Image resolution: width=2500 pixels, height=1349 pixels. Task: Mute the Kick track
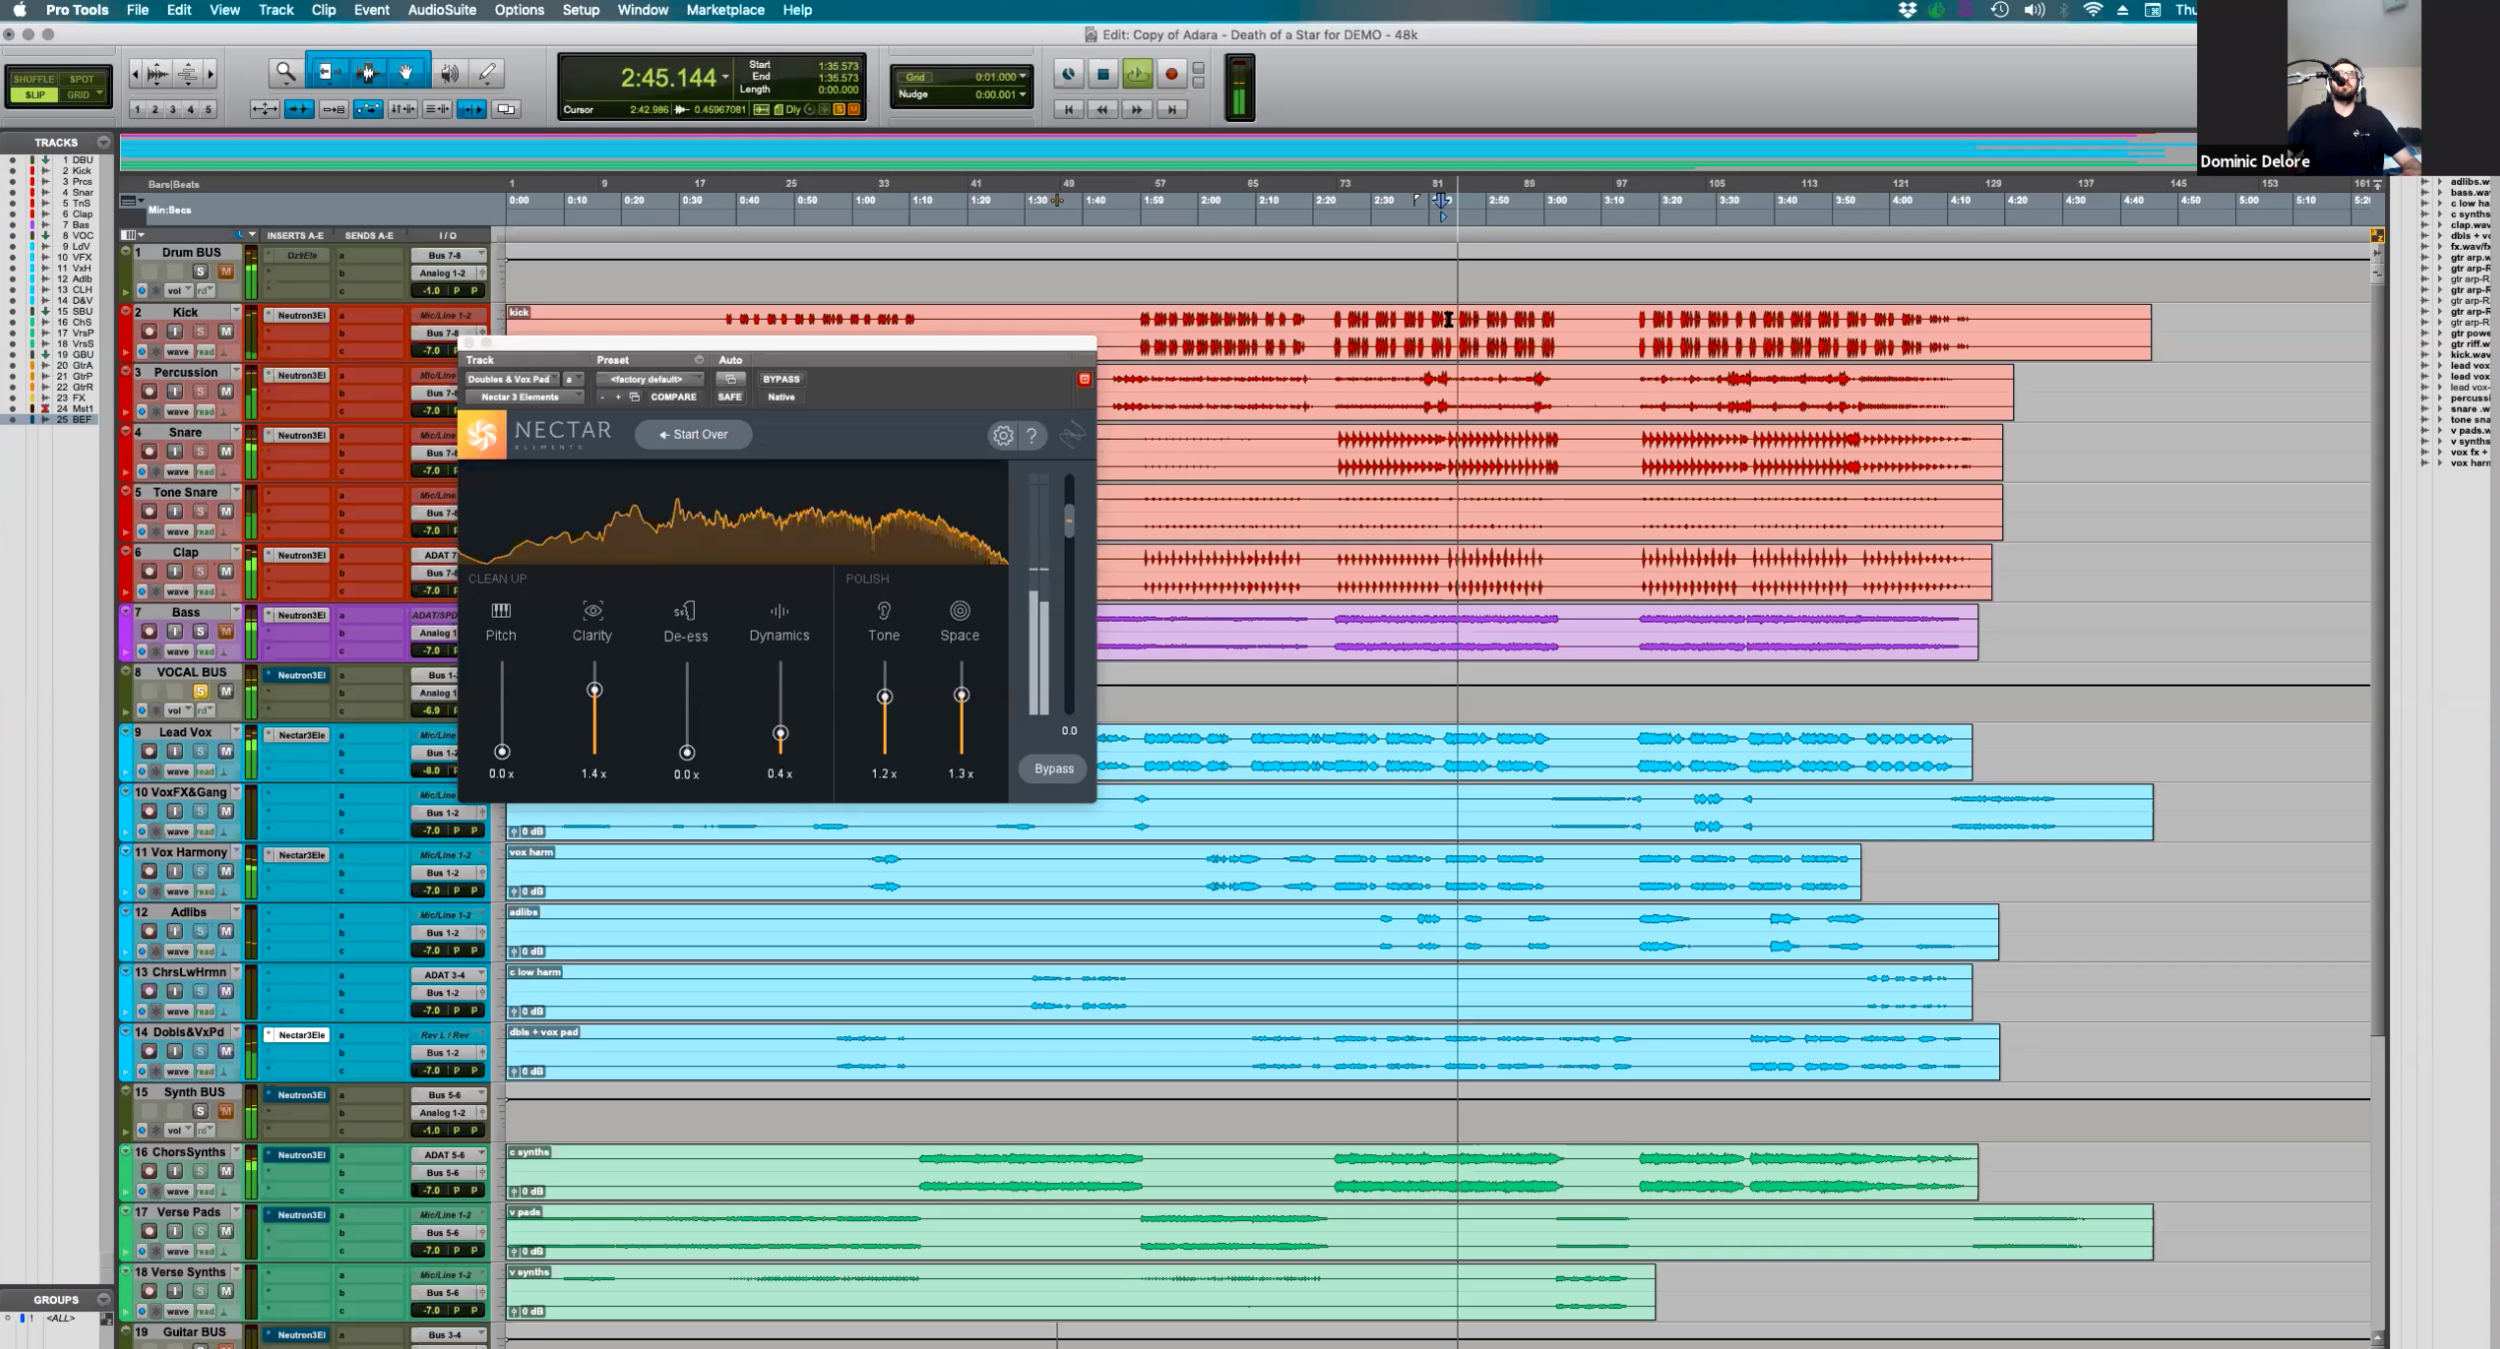[226, 331]
